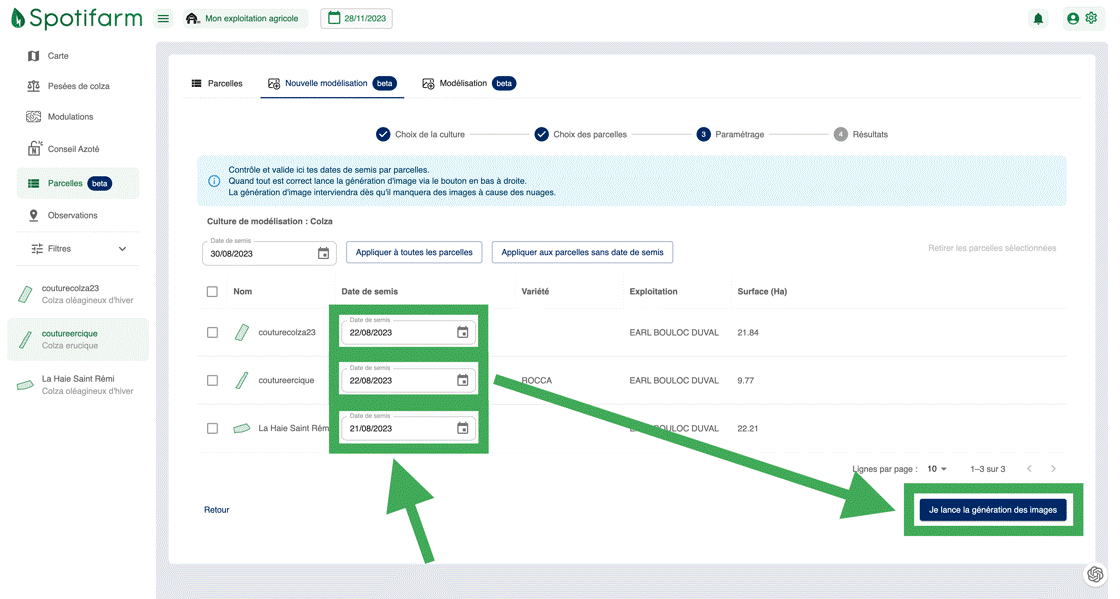Tick the couturecolza23 row checkbox
This screenshot has height=599, width=1120.
pyautogui.click(x=212, y=332)
